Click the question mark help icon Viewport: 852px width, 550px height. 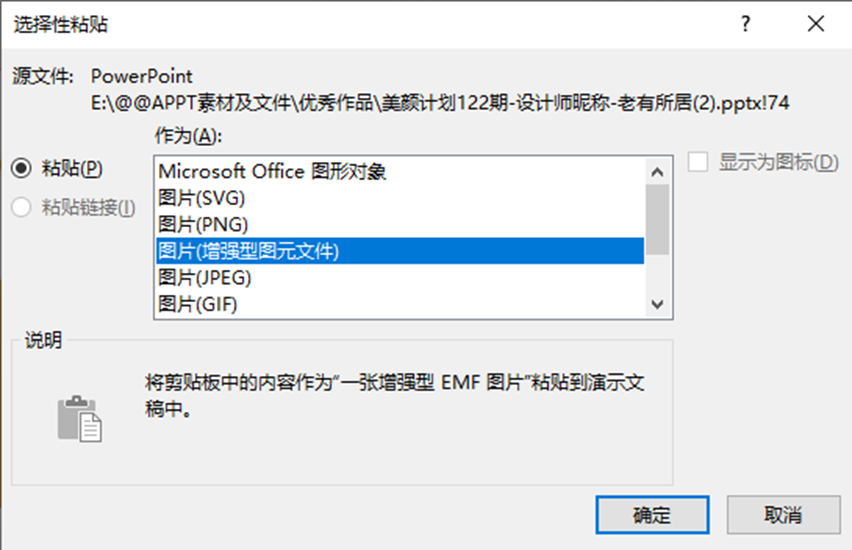pyautogui.click(x=746, y=24)
